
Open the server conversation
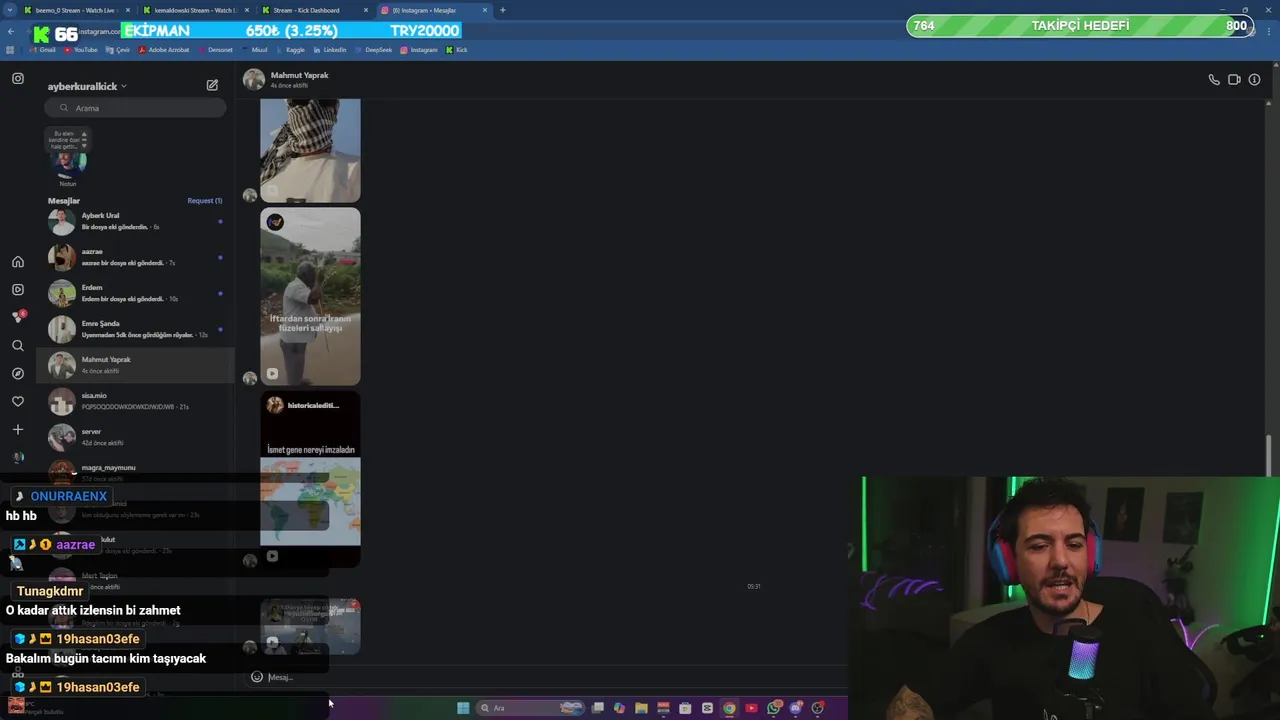tap(136, 437)
